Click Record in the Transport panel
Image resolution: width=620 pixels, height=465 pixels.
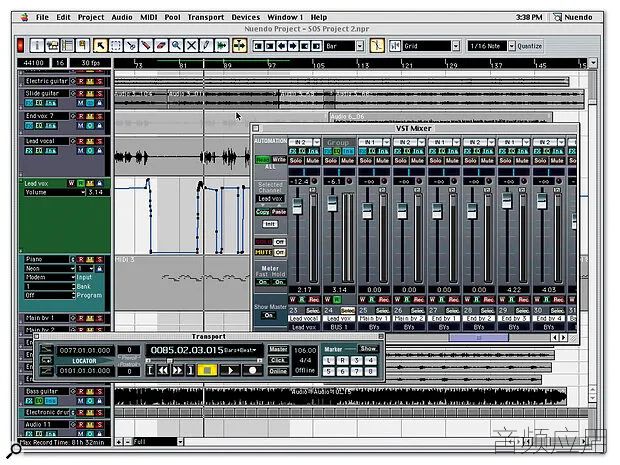click(252, 370)
